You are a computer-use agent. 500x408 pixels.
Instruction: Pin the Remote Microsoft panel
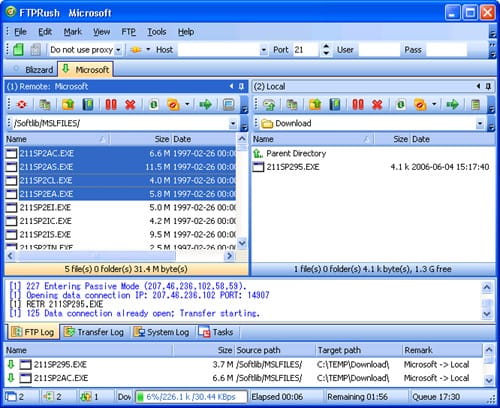pos(242,87)
